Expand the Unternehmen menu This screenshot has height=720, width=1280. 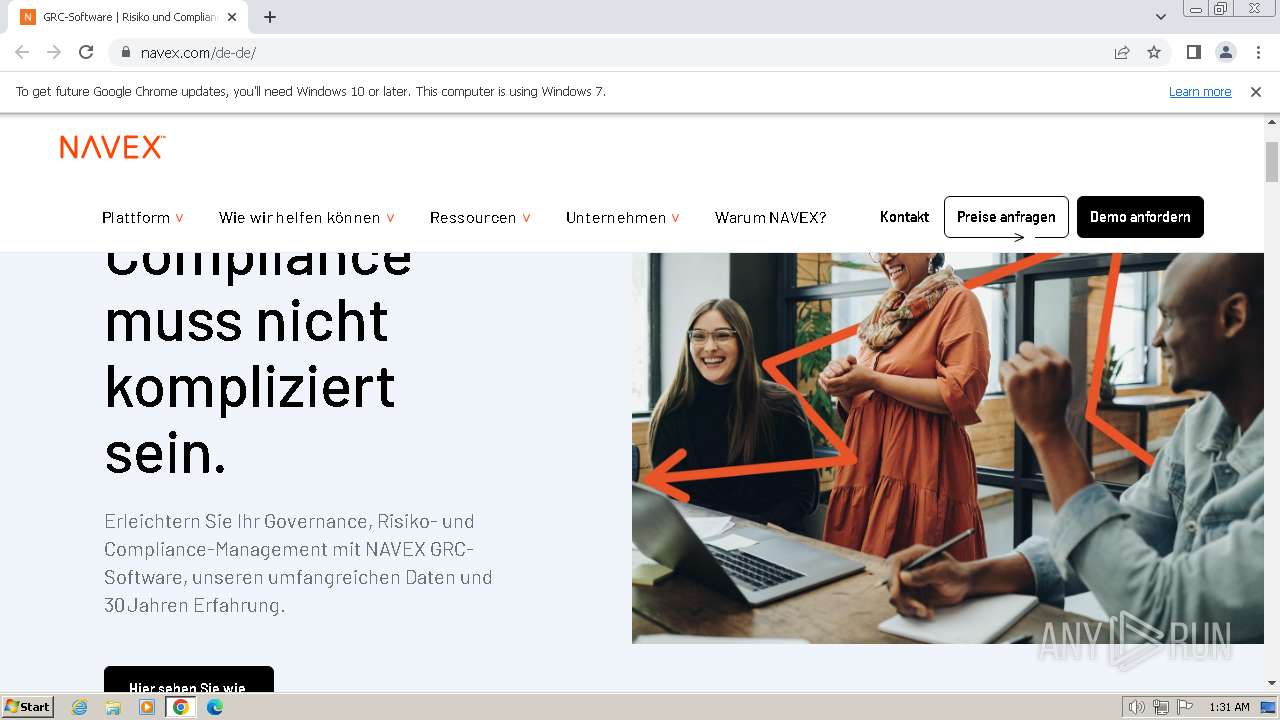(x=623, y=217)
